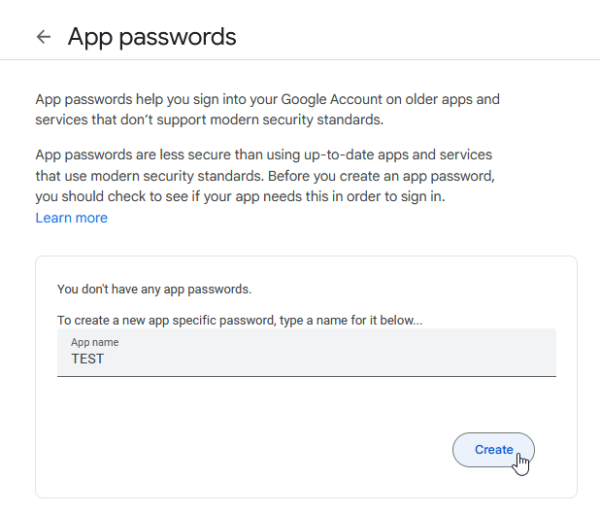The height and width of the screenshot is (514, 600).
Task: Click blank area right of the page title
Action: click(x=420, y=37)
